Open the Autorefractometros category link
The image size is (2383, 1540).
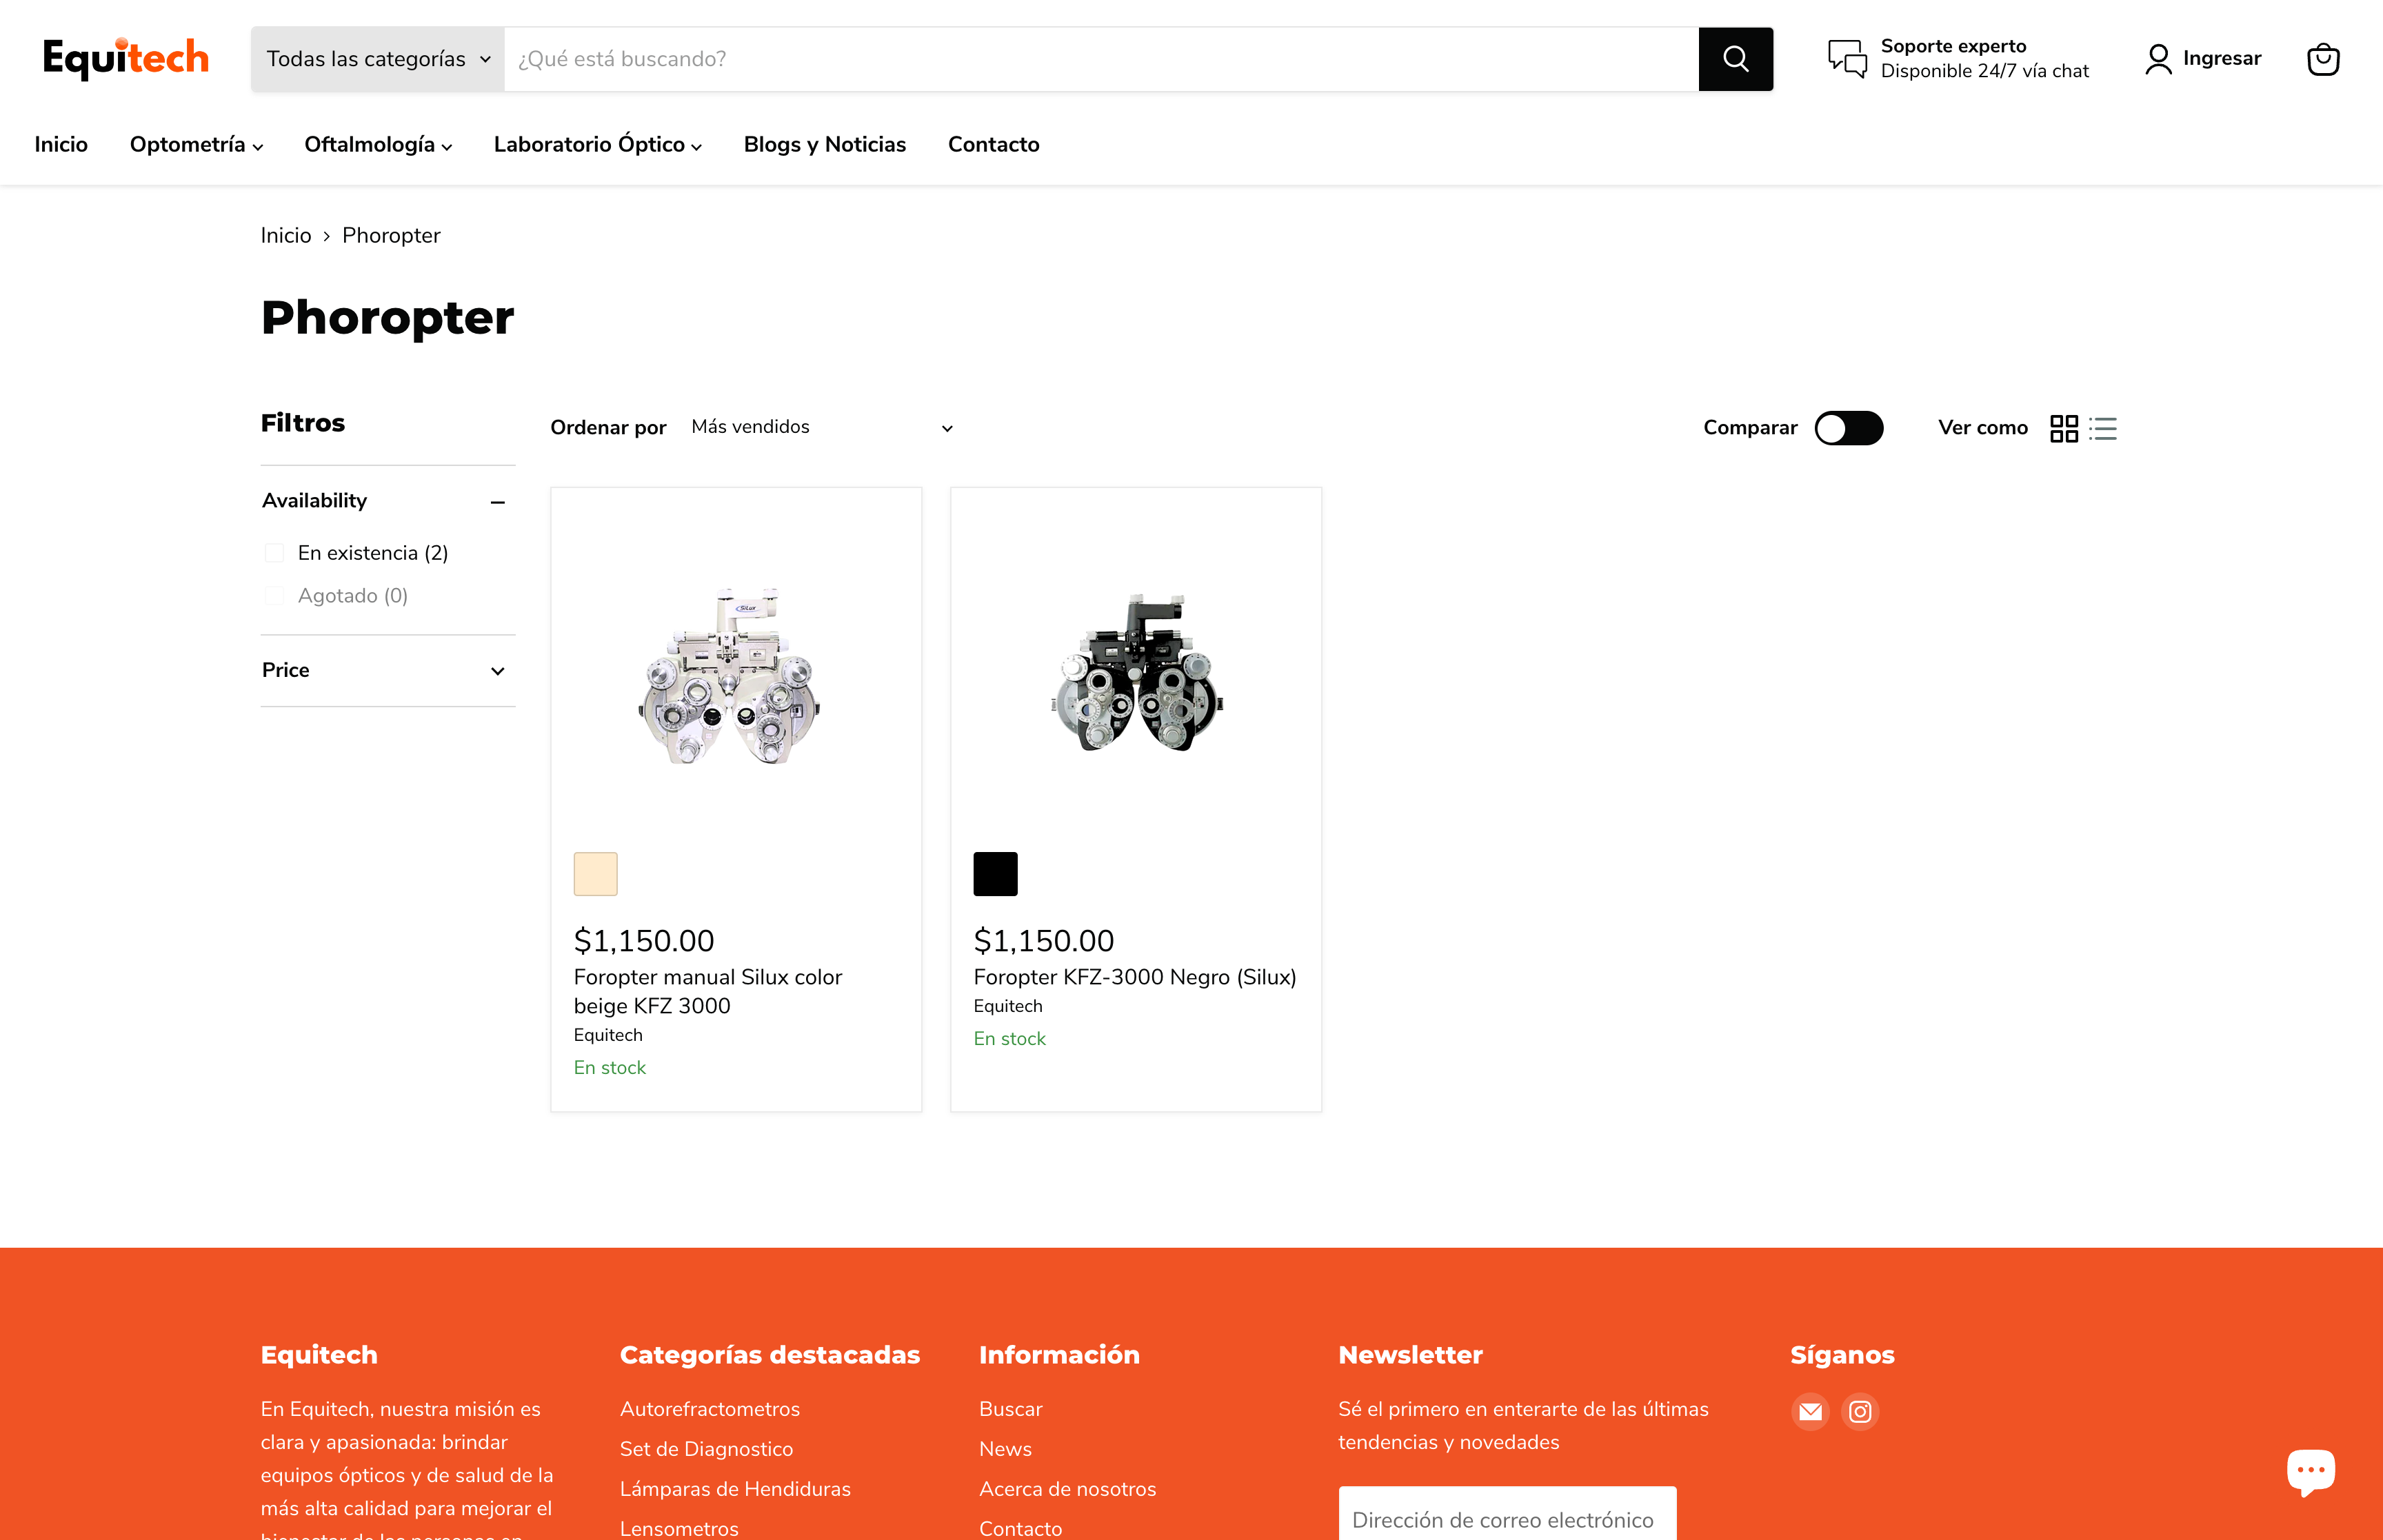pos(710,1409)
